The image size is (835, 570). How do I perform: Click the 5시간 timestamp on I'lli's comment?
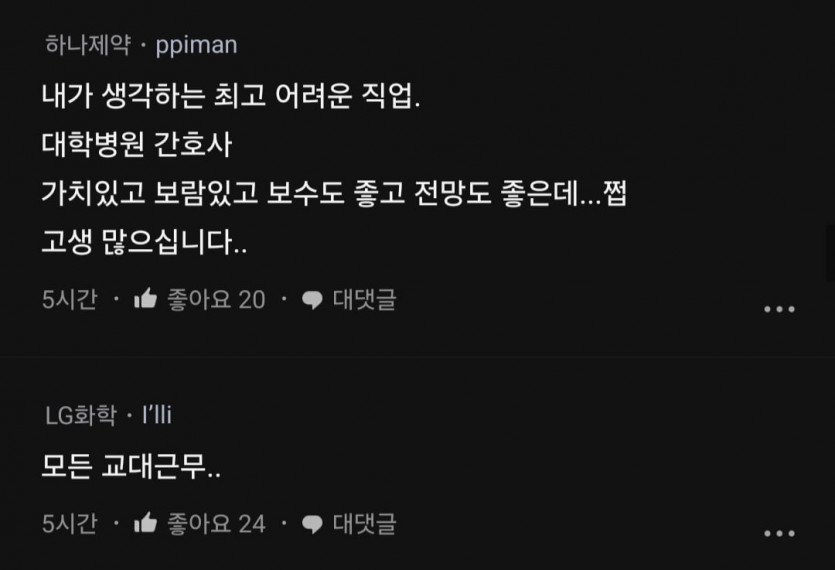70,524
